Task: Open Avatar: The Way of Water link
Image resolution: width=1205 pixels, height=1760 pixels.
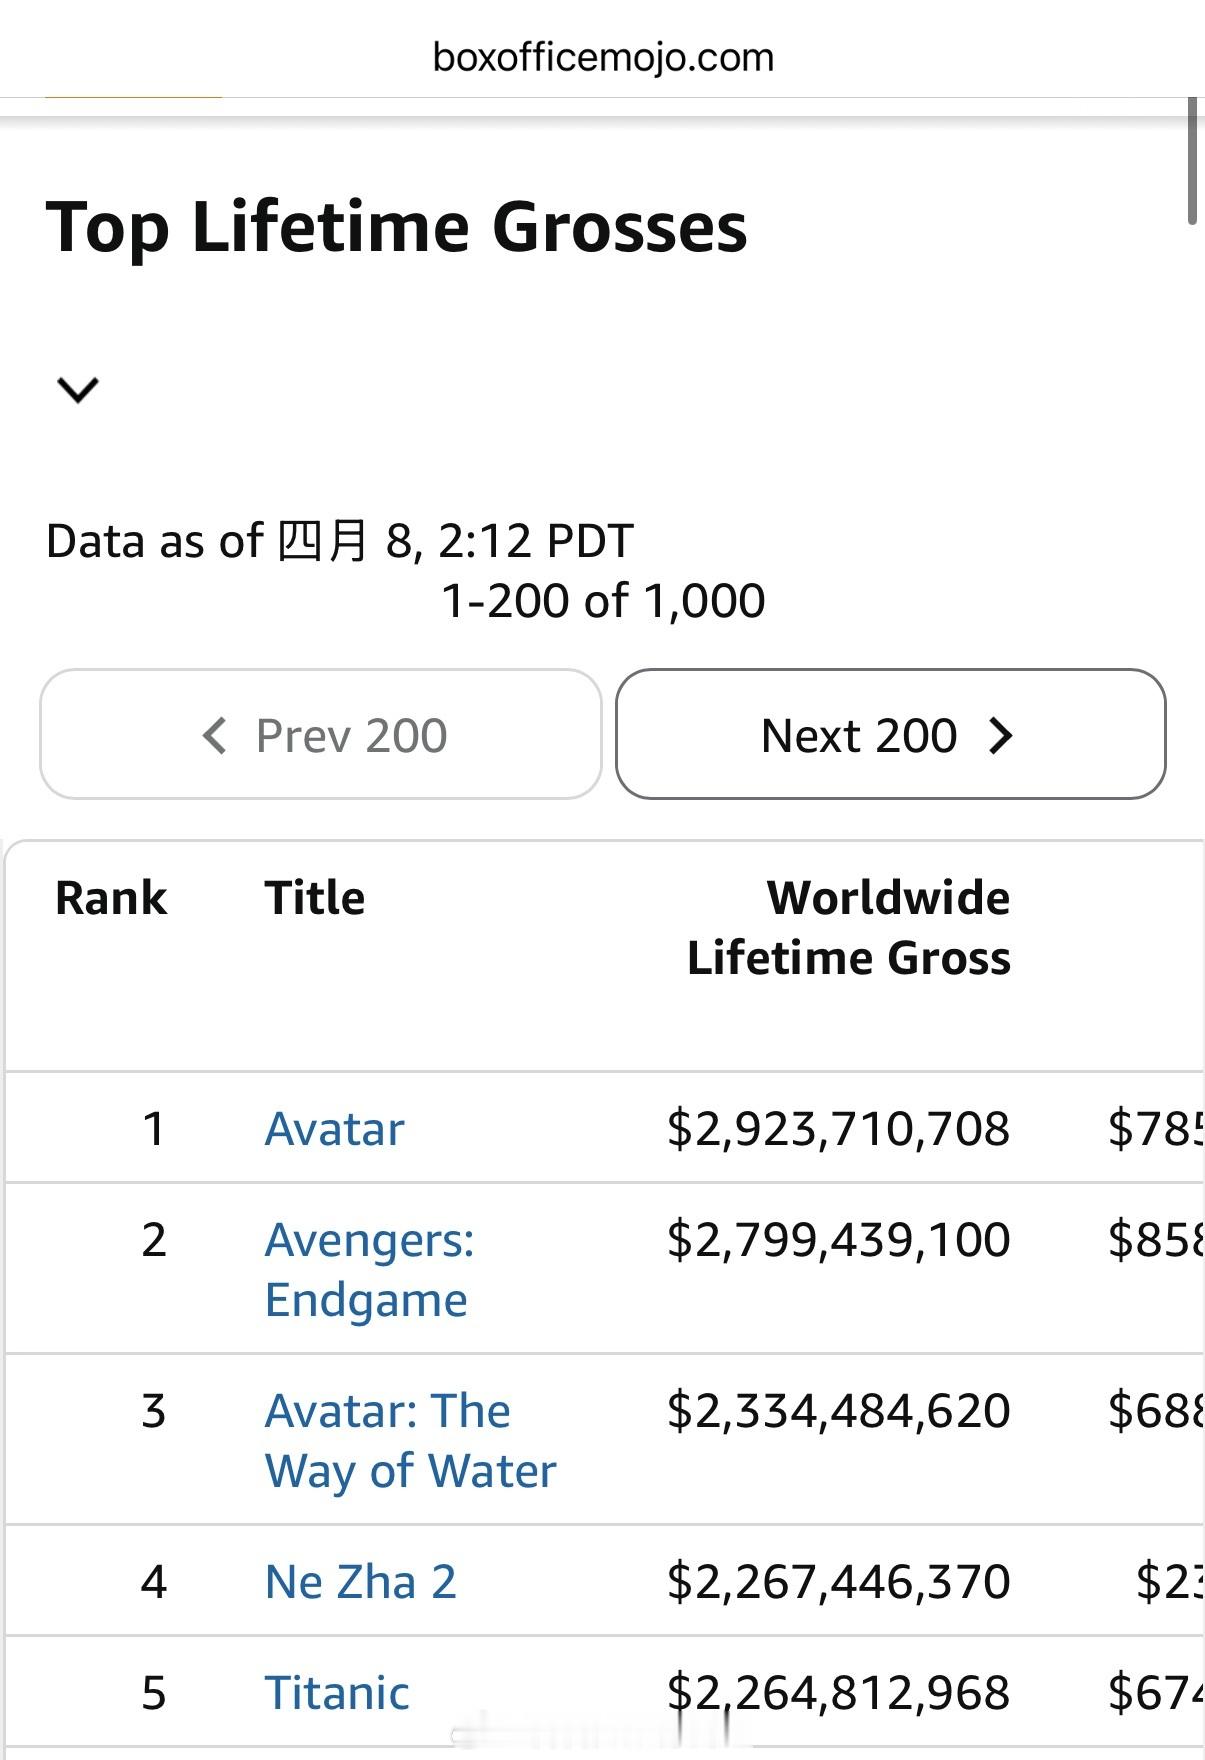Action: (x=410, y=1440)
